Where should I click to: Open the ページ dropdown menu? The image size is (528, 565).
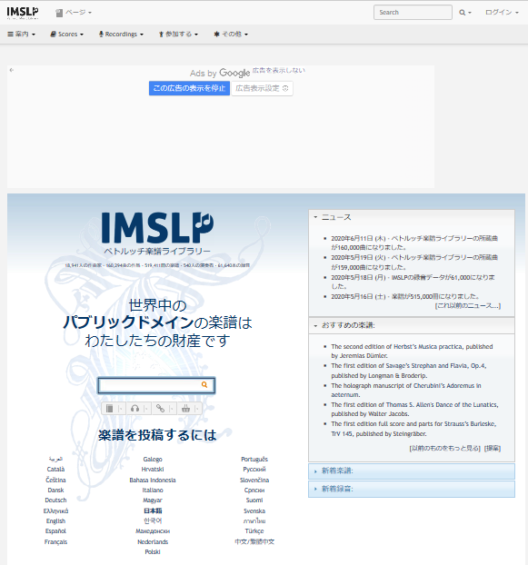[74, 13]
